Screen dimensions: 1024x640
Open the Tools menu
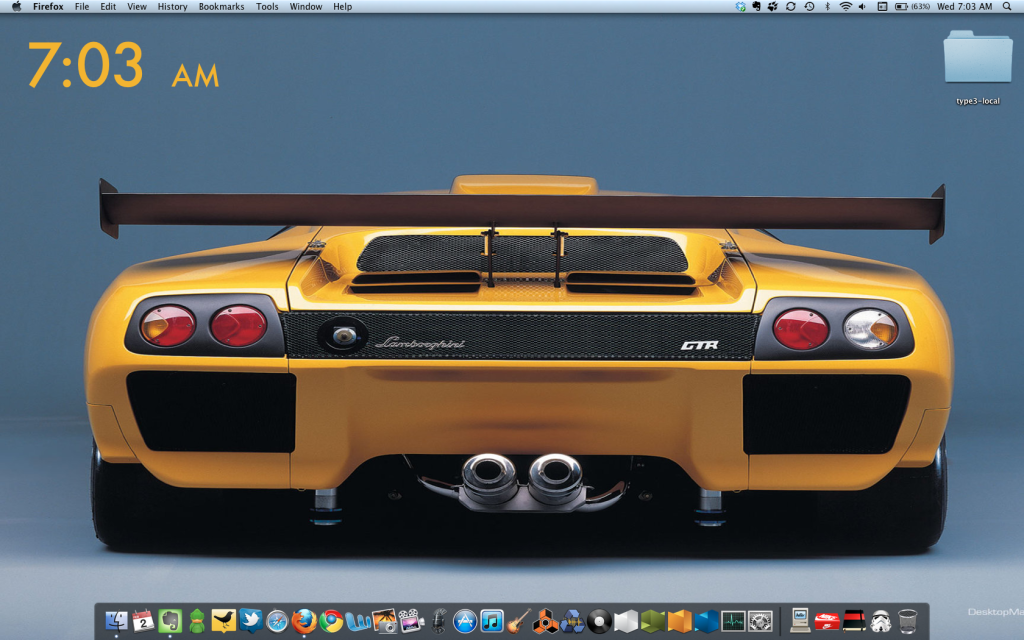point(267,7)
